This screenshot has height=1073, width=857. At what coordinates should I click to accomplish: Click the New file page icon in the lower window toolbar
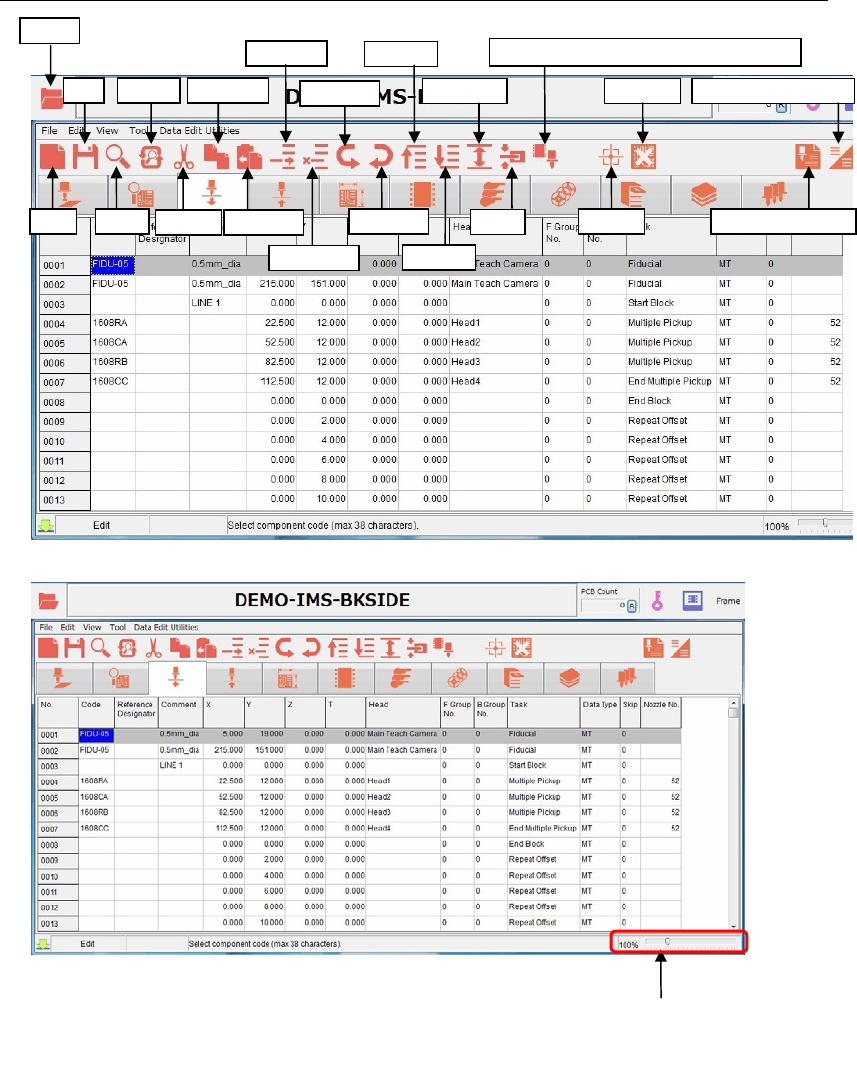click(x=48, y=647)
